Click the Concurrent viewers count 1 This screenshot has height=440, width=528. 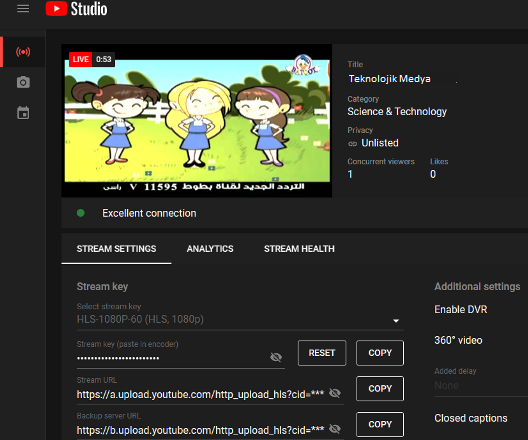click(x=350, y=174)
